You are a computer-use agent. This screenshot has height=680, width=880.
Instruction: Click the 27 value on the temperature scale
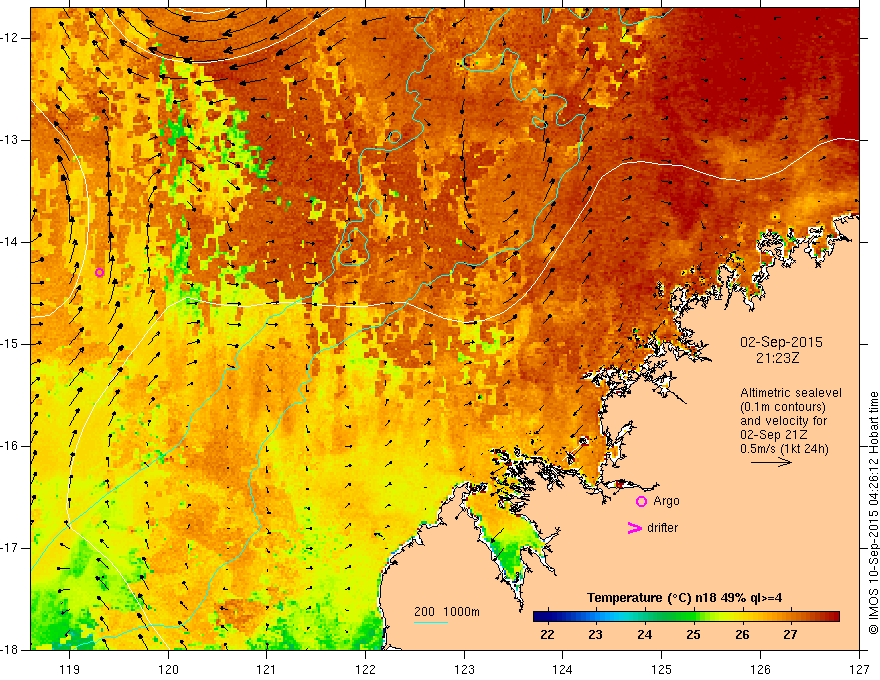790,635
